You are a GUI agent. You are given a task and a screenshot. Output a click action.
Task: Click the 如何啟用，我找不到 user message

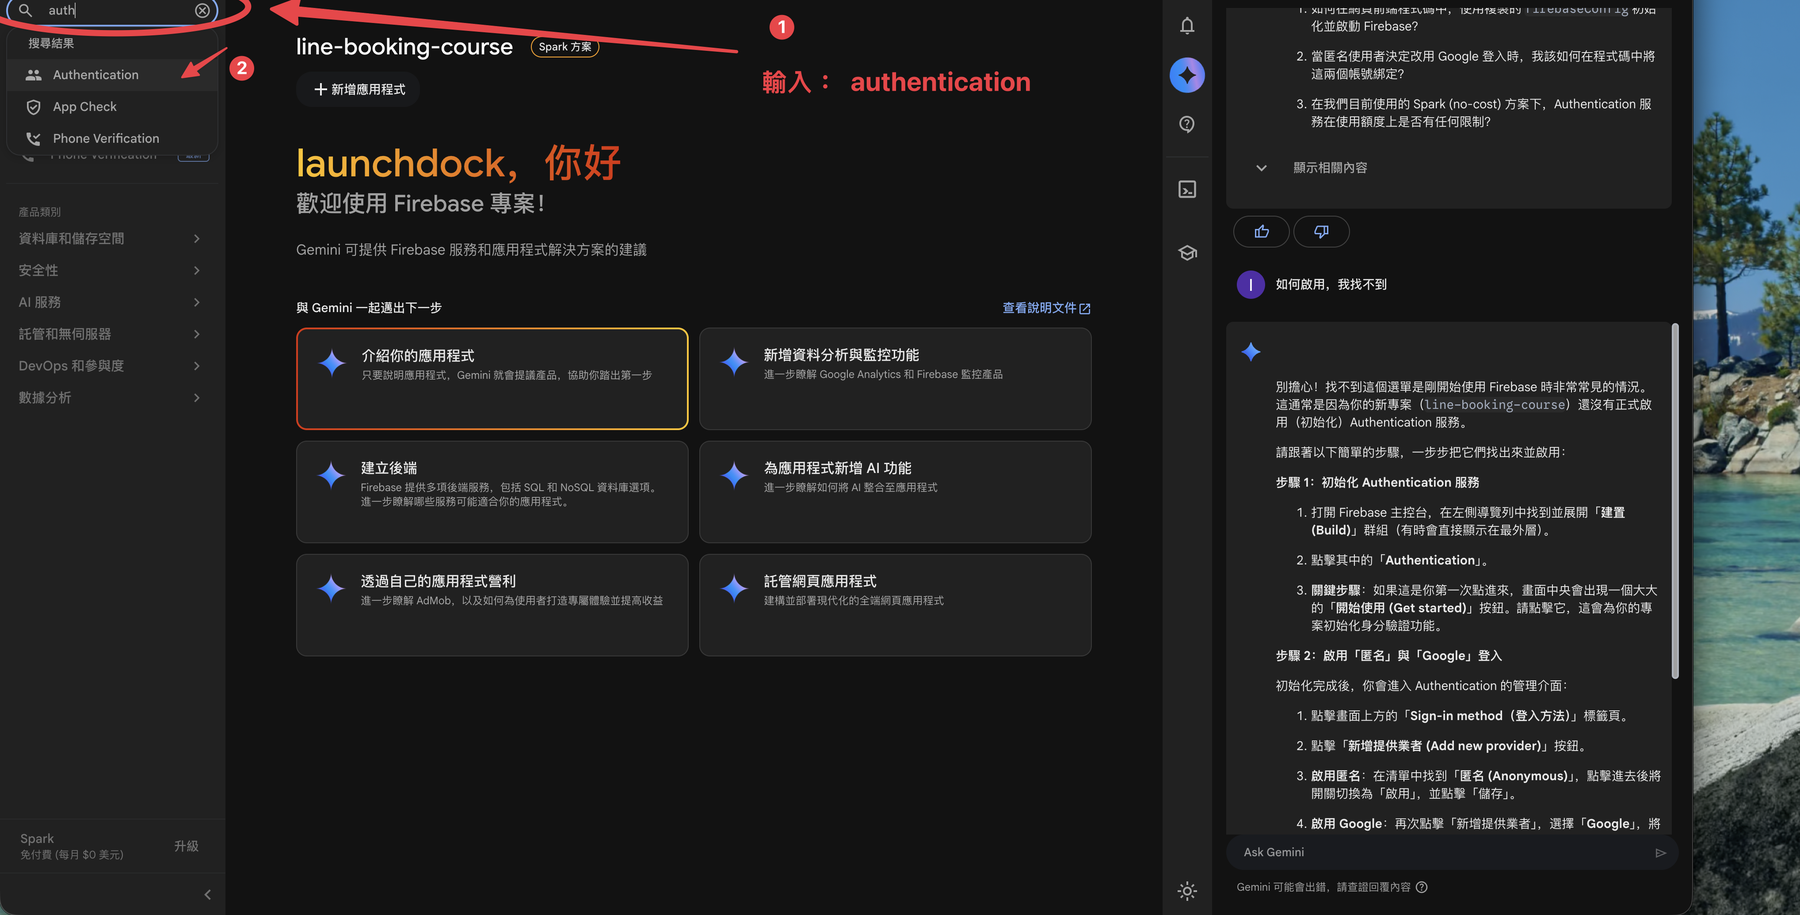(x=1331, y=285)
